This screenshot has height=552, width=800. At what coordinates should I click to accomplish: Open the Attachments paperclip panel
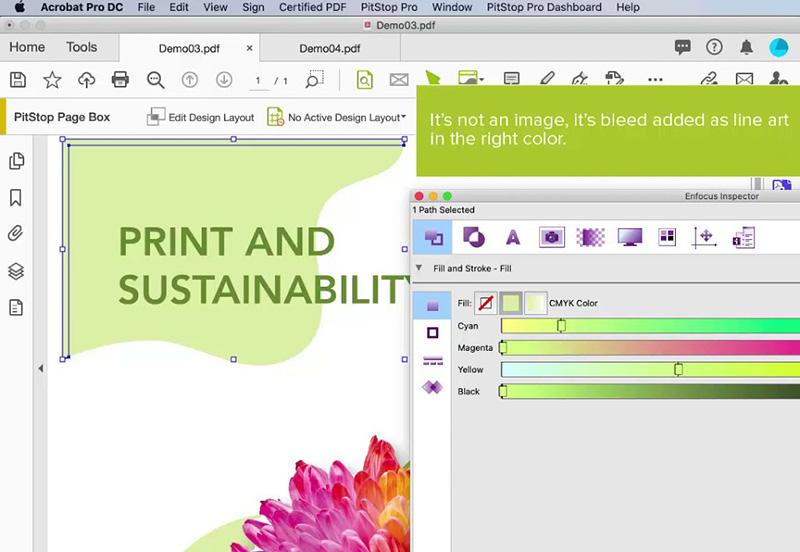click(16, 234)
